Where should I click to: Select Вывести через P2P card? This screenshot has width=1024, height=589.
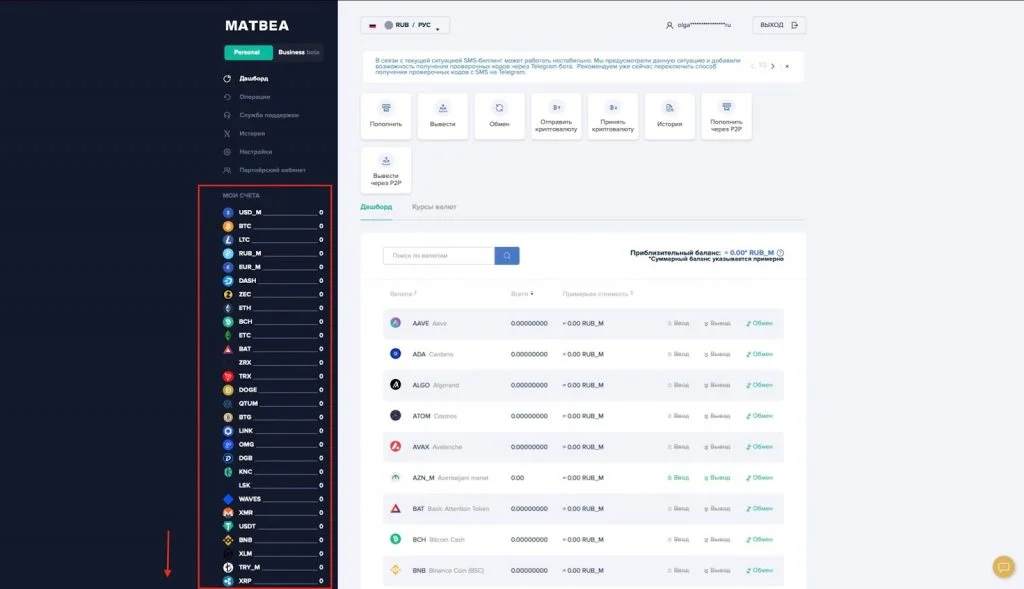tap(386, 170)
